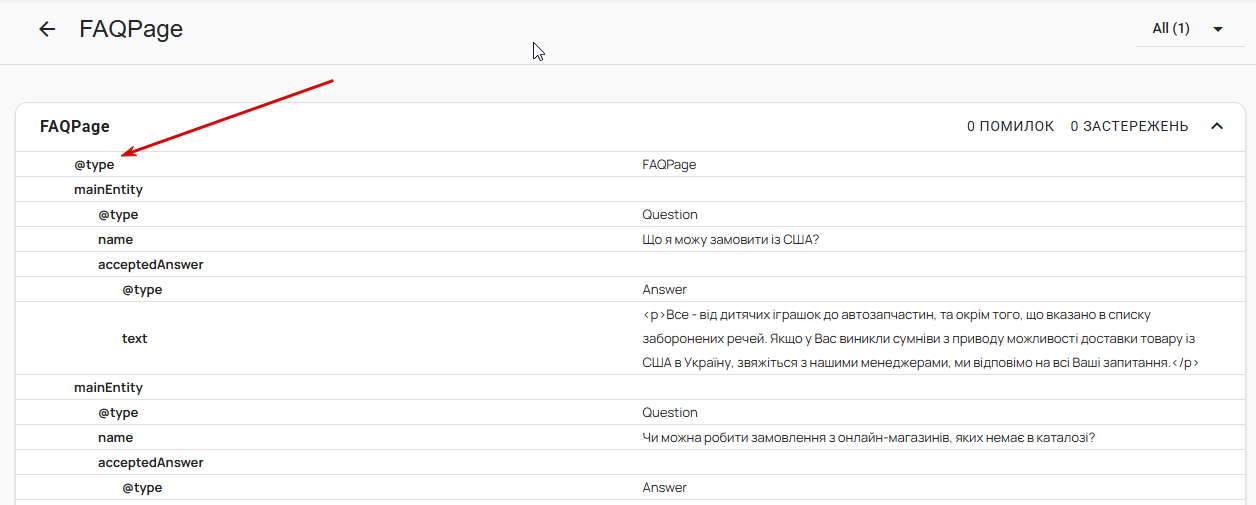
Task: Click the FAQPage page heading at top
Action: click(131, 29)
